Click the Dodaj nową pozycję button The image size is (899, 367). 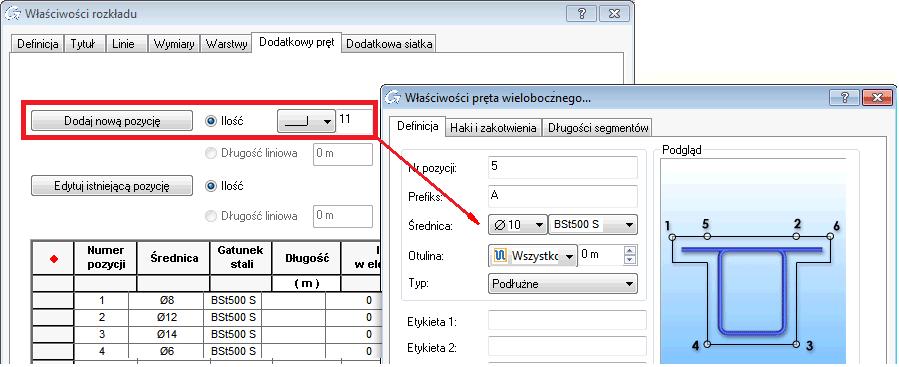coord(112,121)
